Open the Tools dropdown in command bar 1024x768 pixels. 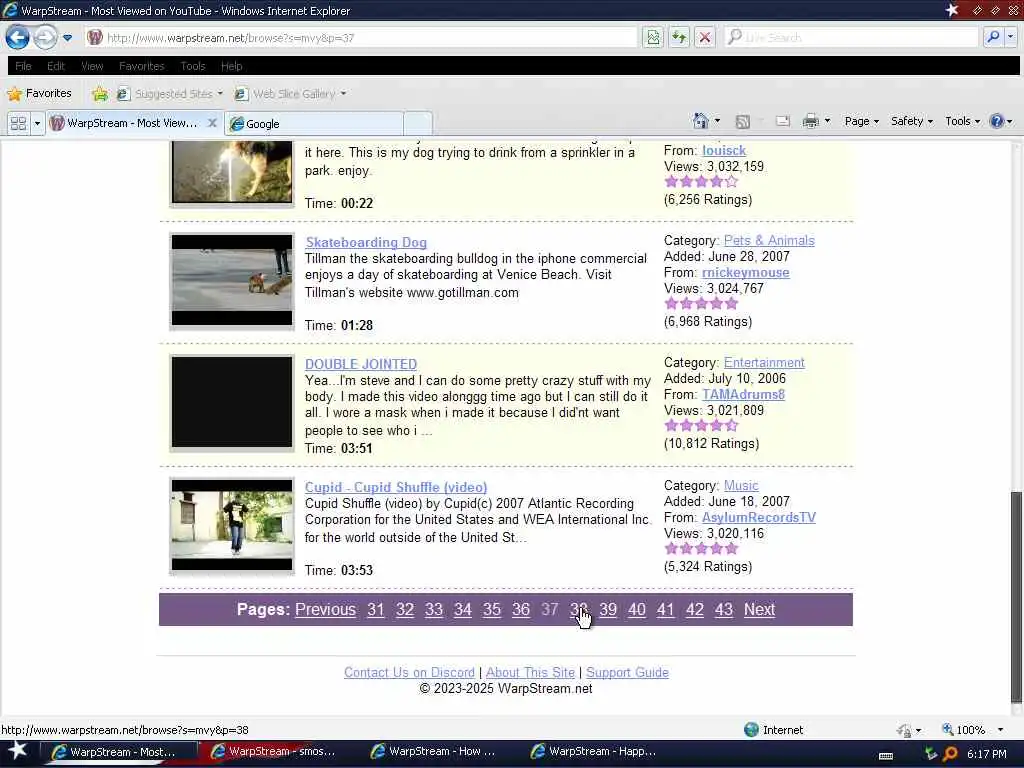pos(963,121)
